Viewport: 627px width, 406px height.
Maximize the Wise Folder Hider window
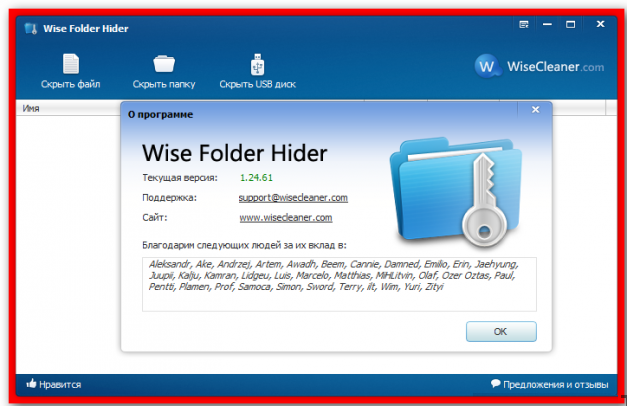571,24
